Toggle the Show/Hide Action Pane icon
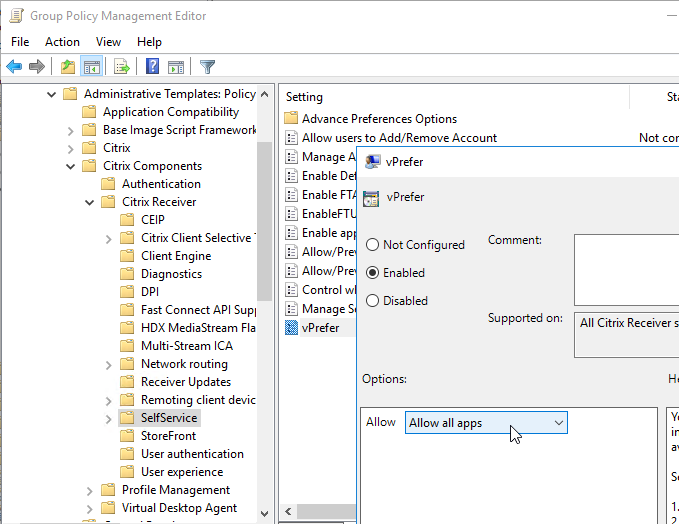The height and width of the screenshot is (524, 679). 176,67
